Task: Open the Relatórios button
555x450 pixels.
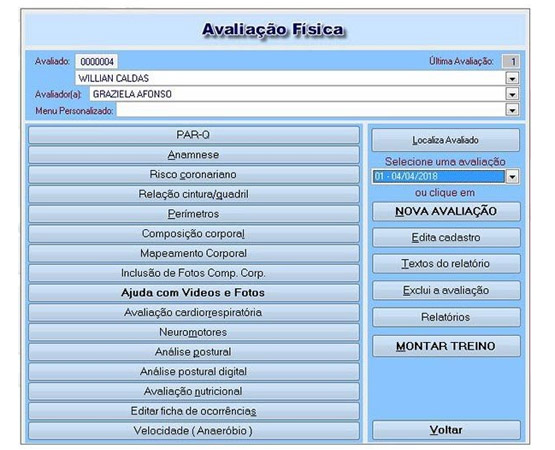Action: [x=446, y=317]
